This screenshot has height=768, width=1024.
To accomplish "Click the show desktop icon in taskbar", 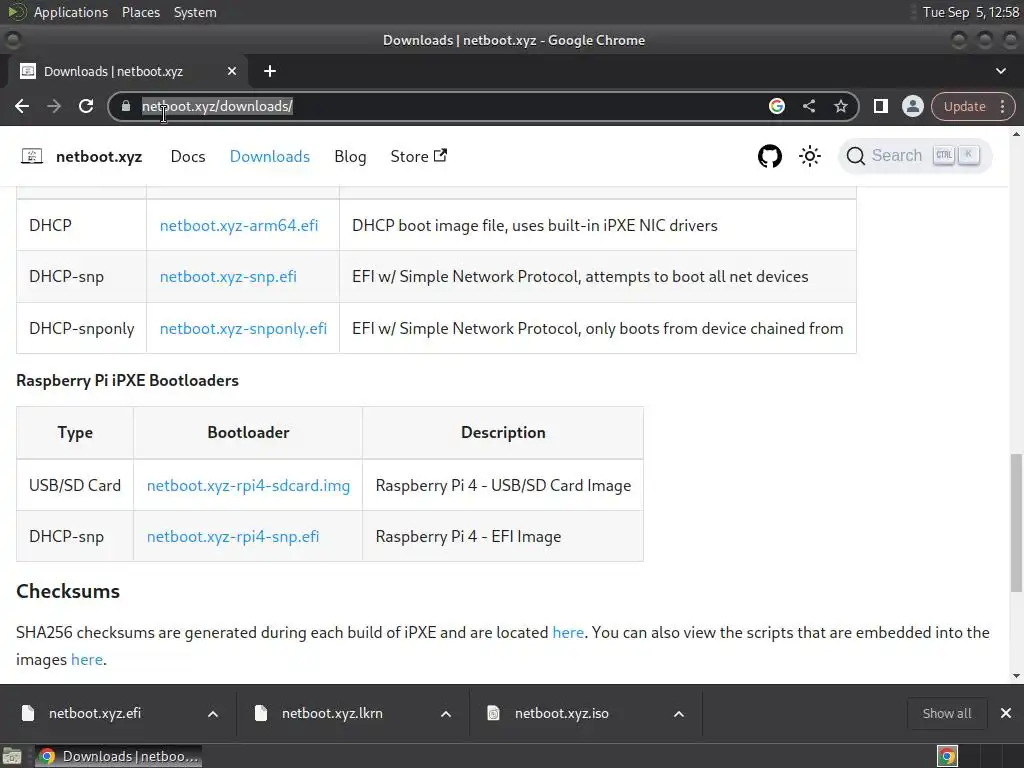I will [x=12, y=756].
